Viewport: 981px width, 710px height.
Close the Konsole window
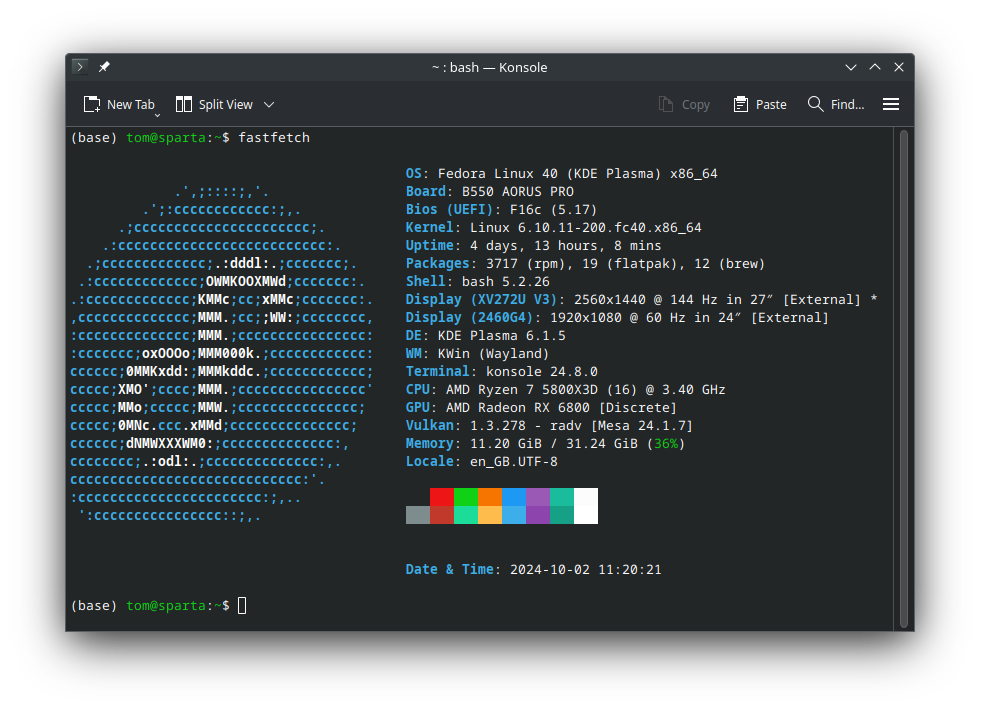point(899,67)
